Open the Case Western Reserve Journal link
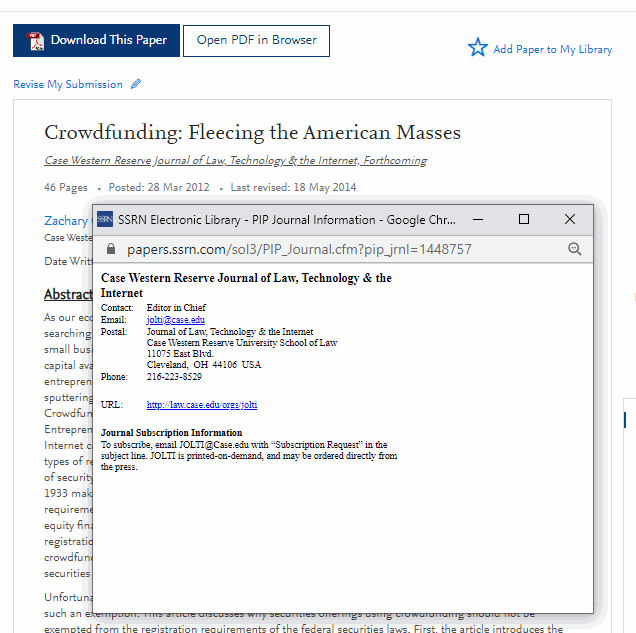The image size is (636, 633). [x=235, y=161]
